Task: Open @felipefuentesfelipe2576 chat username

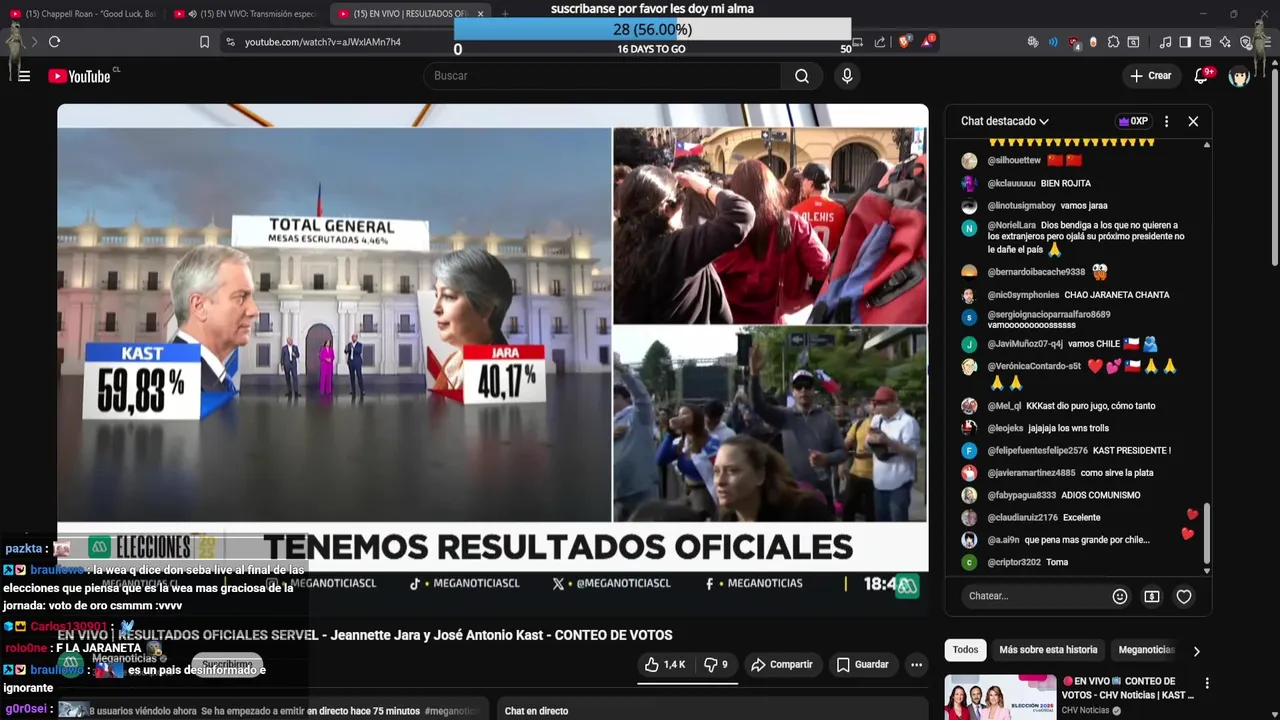Action: [x=1037, y=451]
